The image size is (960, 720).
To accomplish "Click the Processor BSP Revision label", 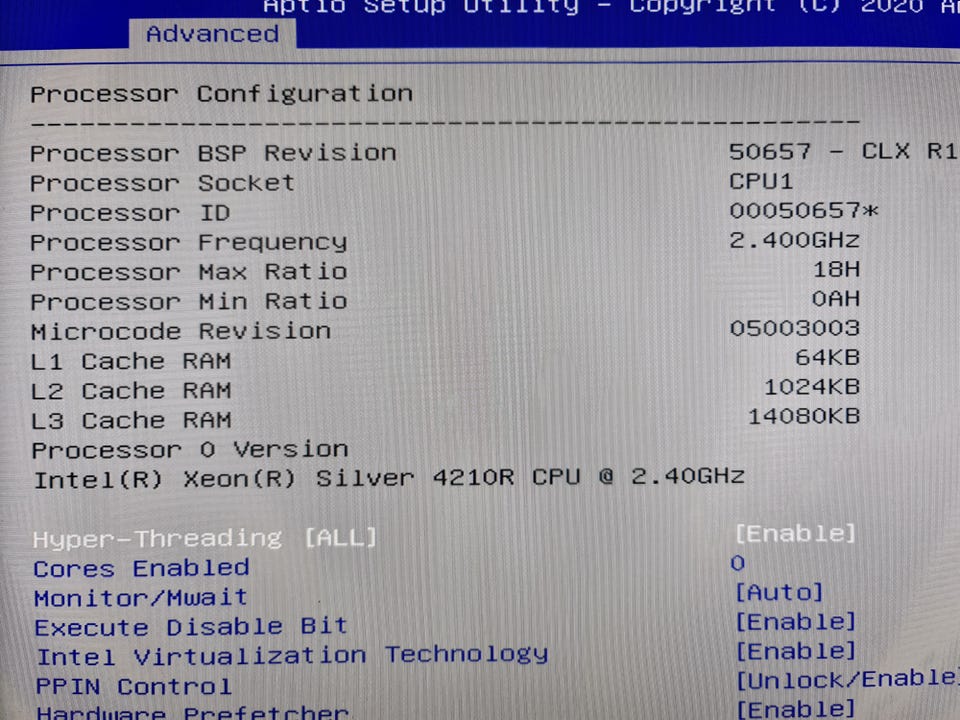I will pos(213,153).
